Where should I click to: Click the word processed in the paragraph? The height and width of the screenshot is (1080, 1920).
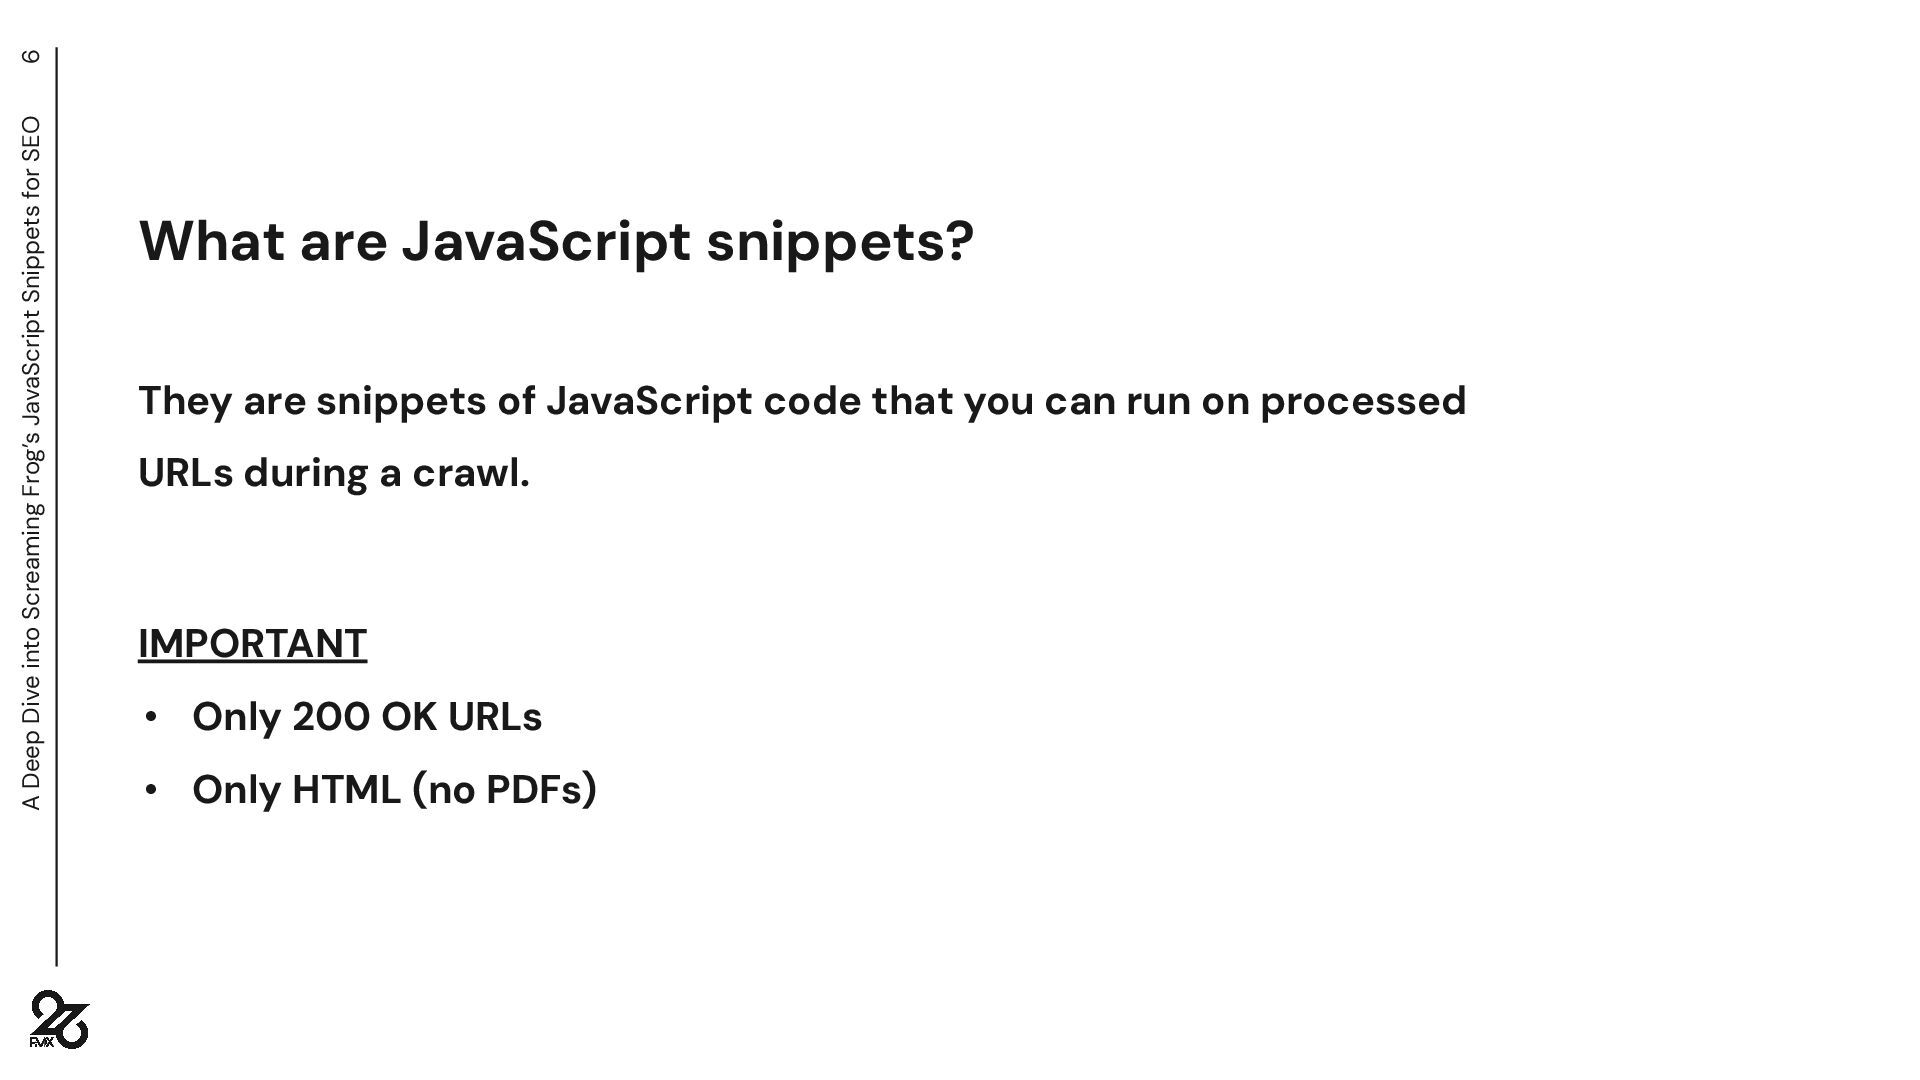tap(1363, 402)
